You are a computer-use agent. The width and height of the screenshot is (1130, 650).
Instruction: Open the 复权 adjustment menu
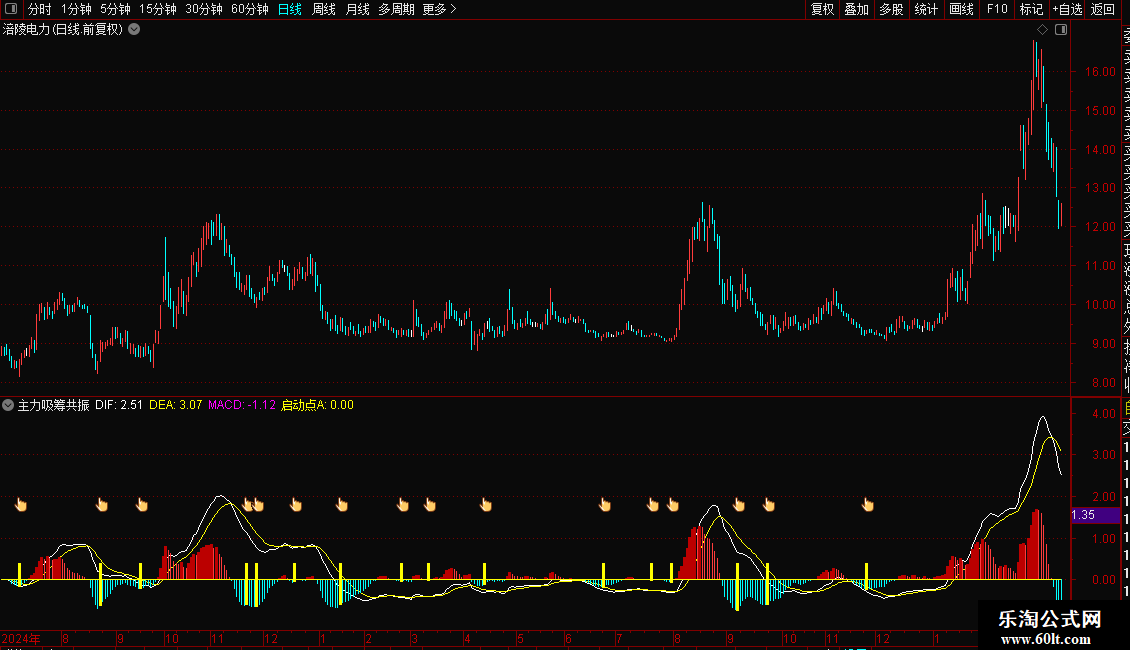click(x=822, y=9)
